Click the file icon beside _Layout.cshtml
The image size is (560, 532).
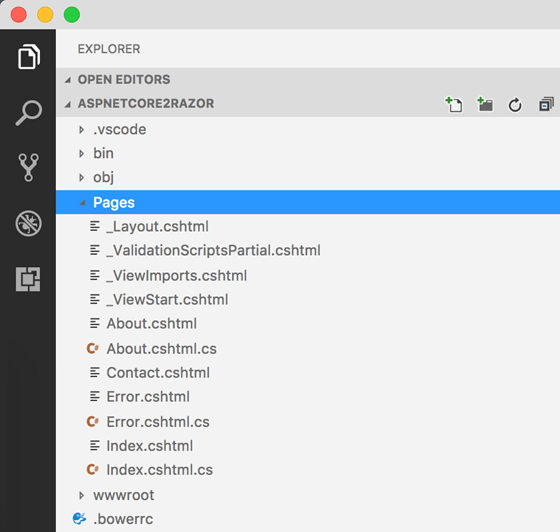95,226
